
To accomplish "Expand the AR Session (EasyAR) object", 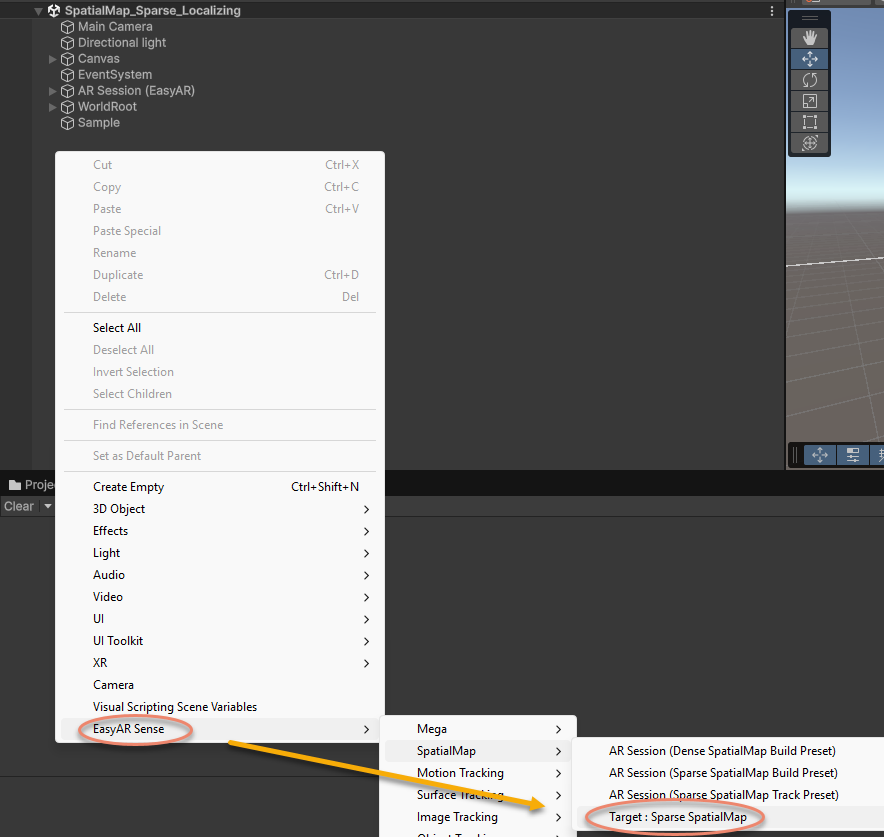I will (53, 91).
